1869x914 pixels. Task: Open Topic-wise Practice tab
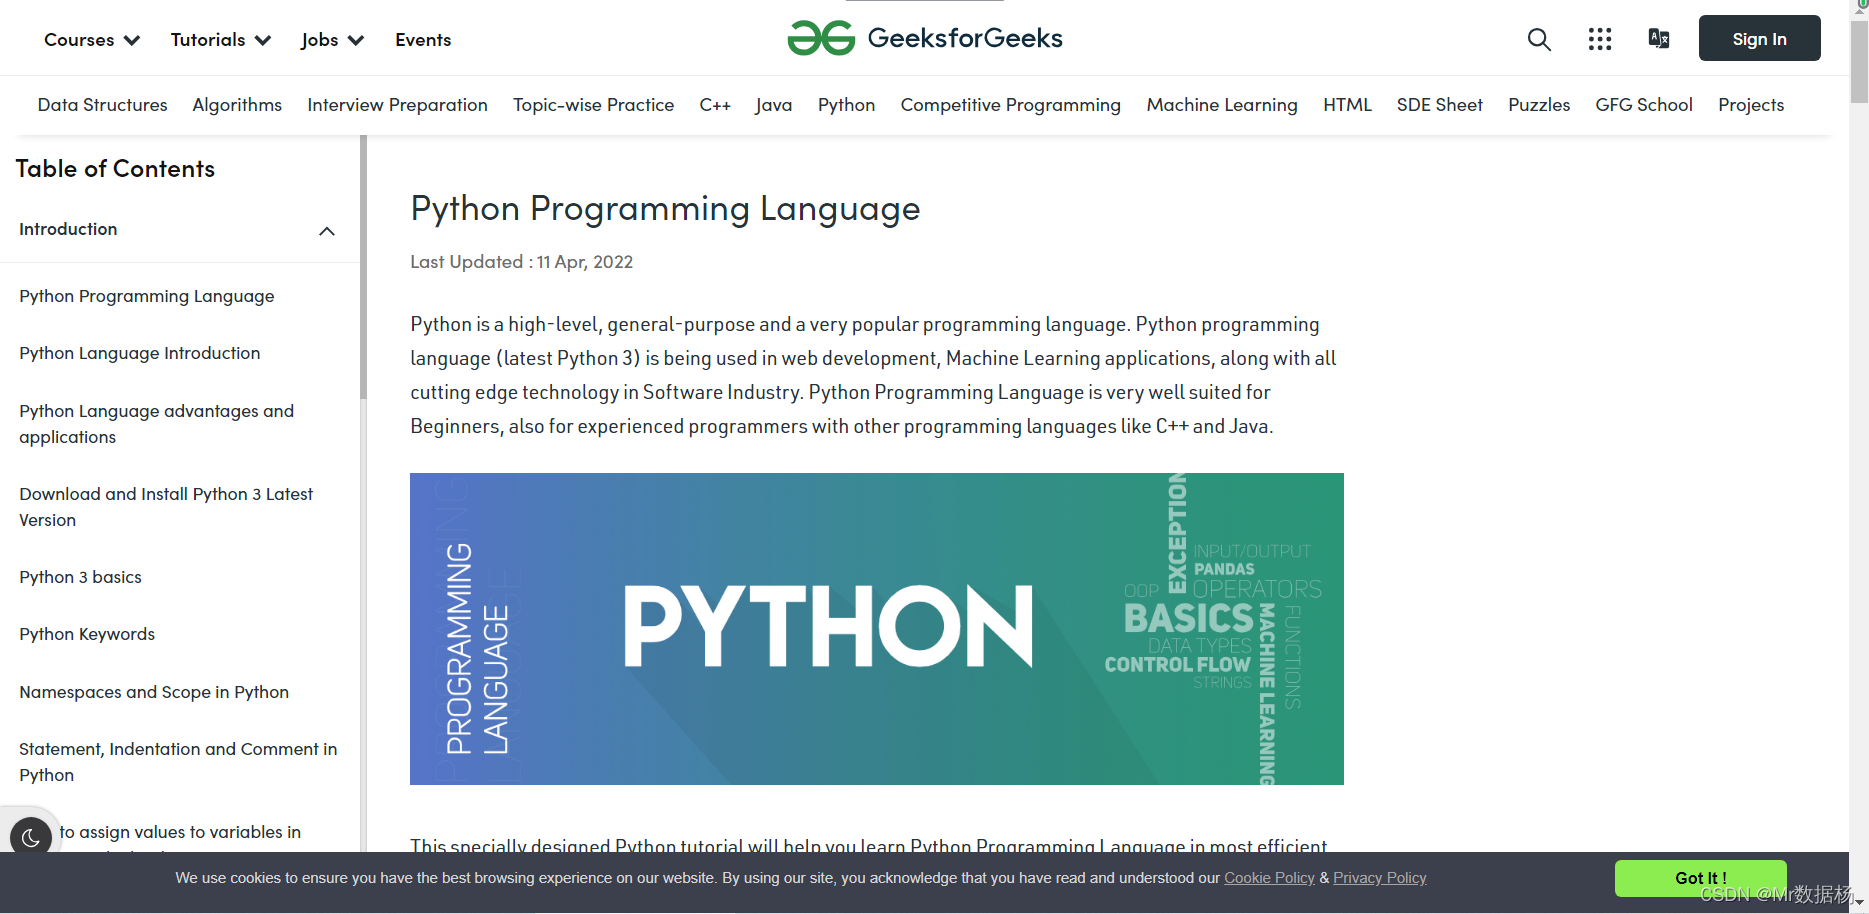[x=593, y=105]
